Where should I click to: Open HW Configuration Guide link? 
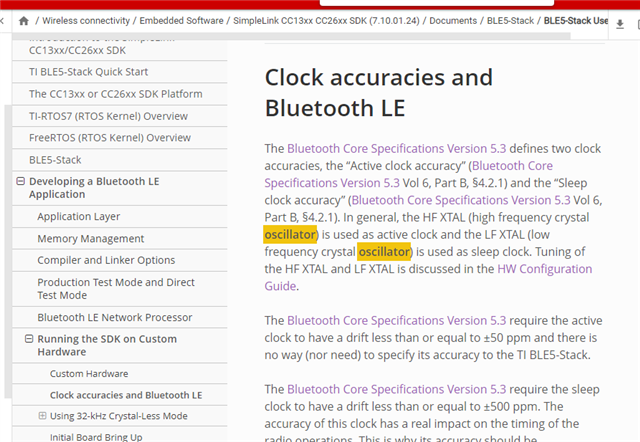(x=544, y=269)
